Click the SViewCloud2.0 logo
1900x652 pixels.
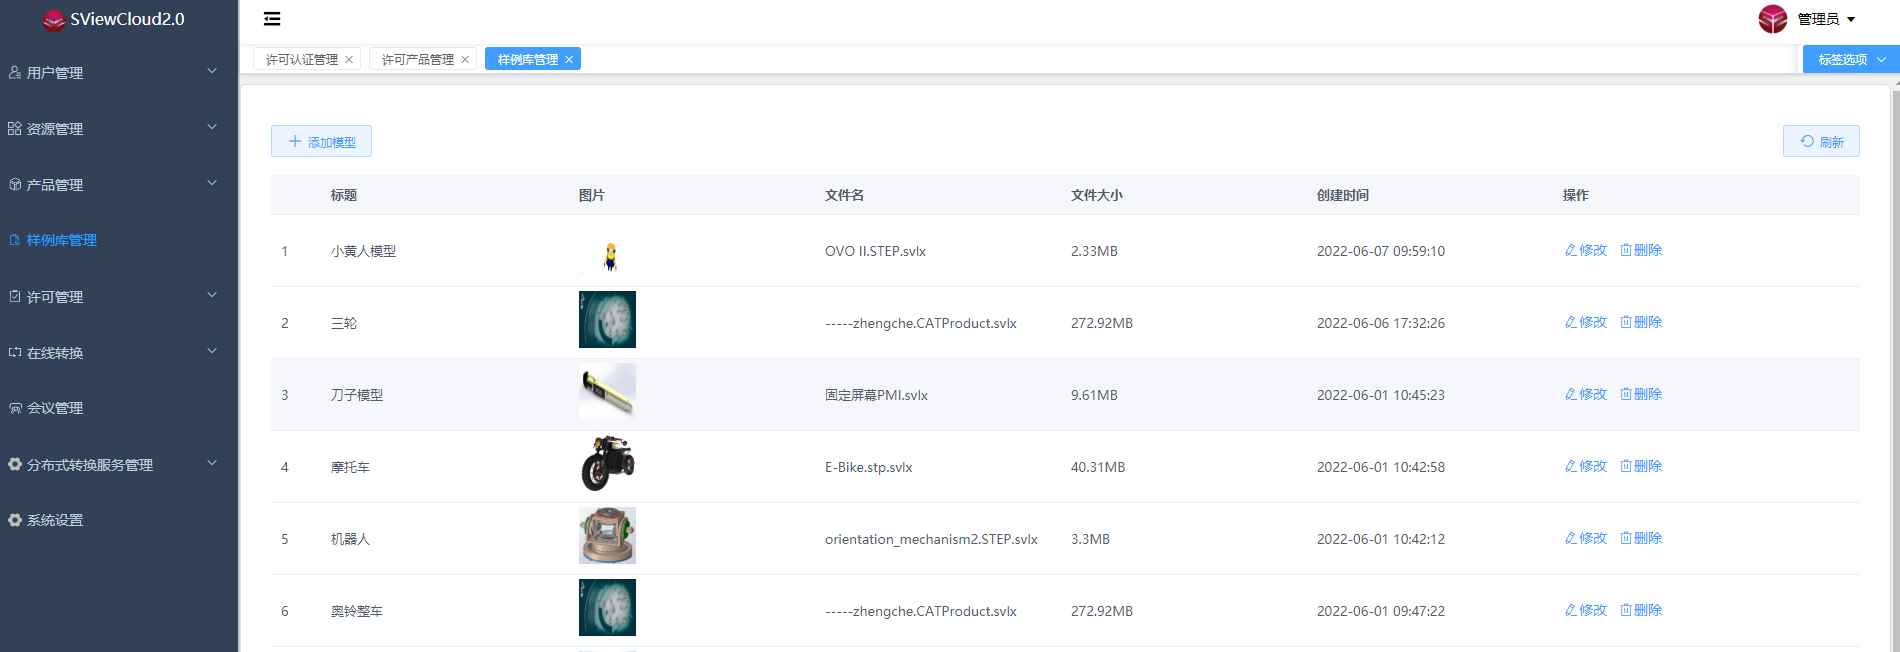pyautogui.click(x=114, y=19)
